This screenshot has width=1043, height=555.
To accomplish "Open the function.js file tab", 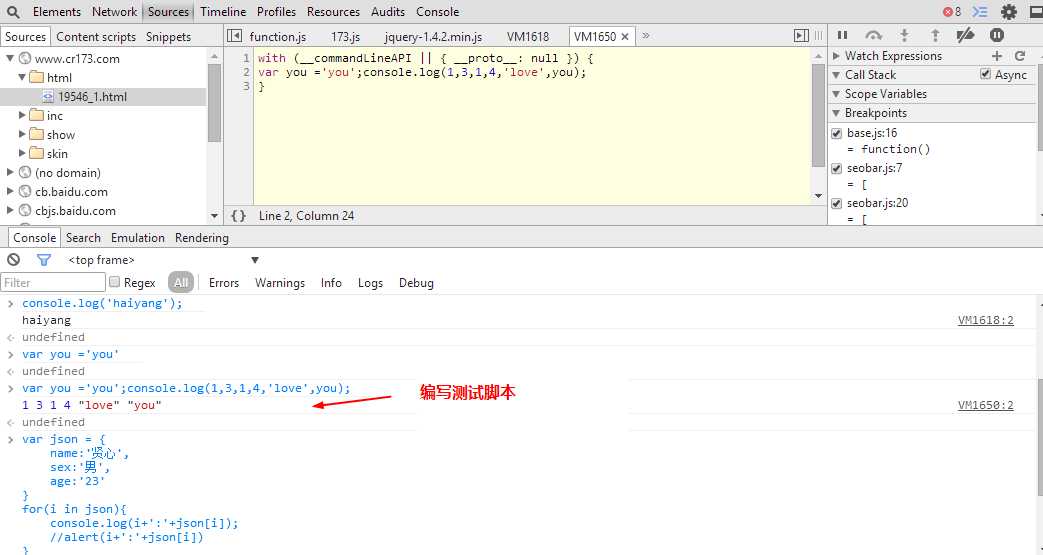I will pyautogui.click(x=277, y=37).
